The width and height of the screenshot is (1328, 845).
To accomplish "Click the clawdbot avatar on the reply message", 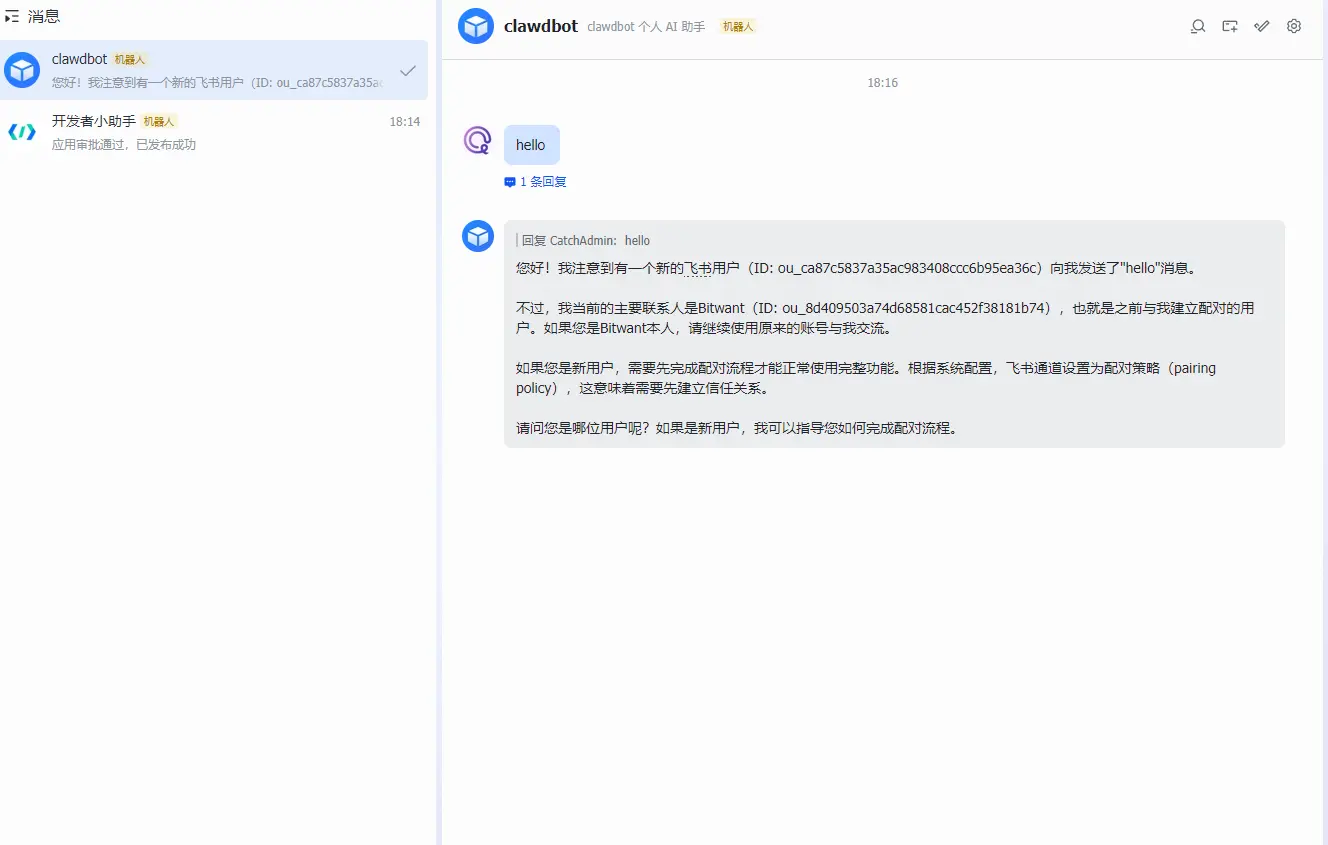I will coord(477,236).
